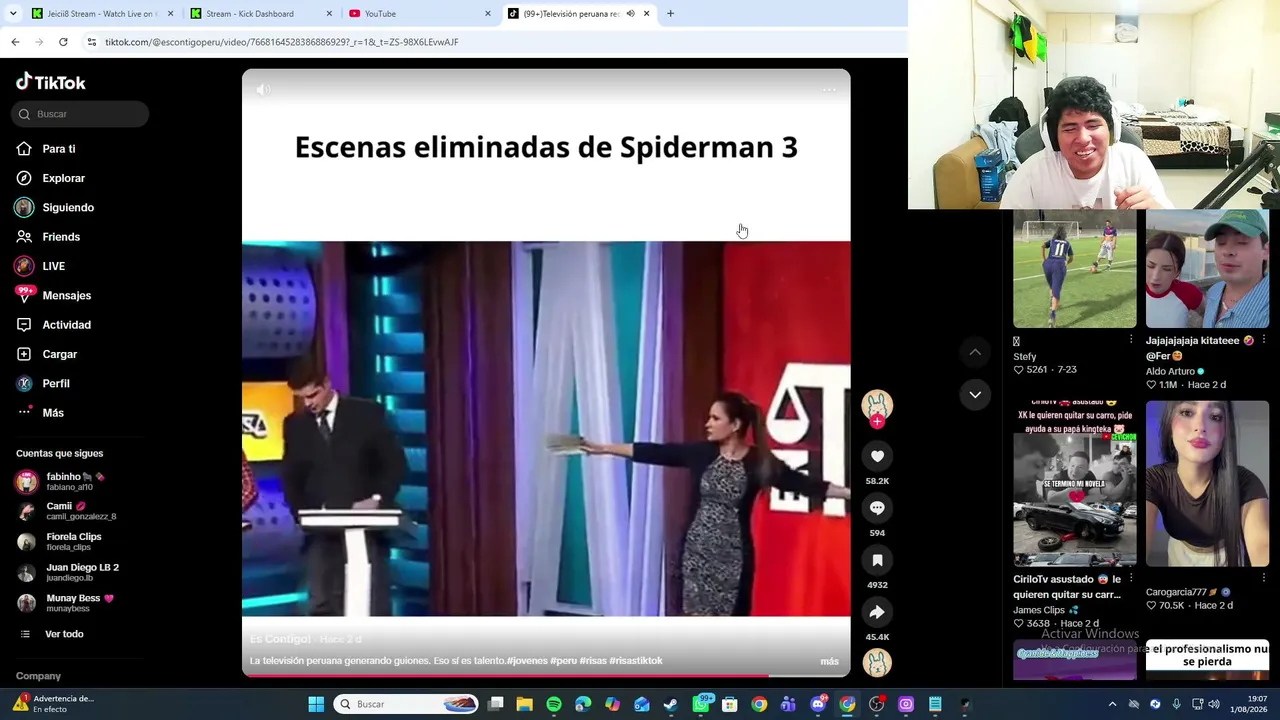Open a new browser tab
This screenshot has width=1280, height=720.
pos(670,13)
